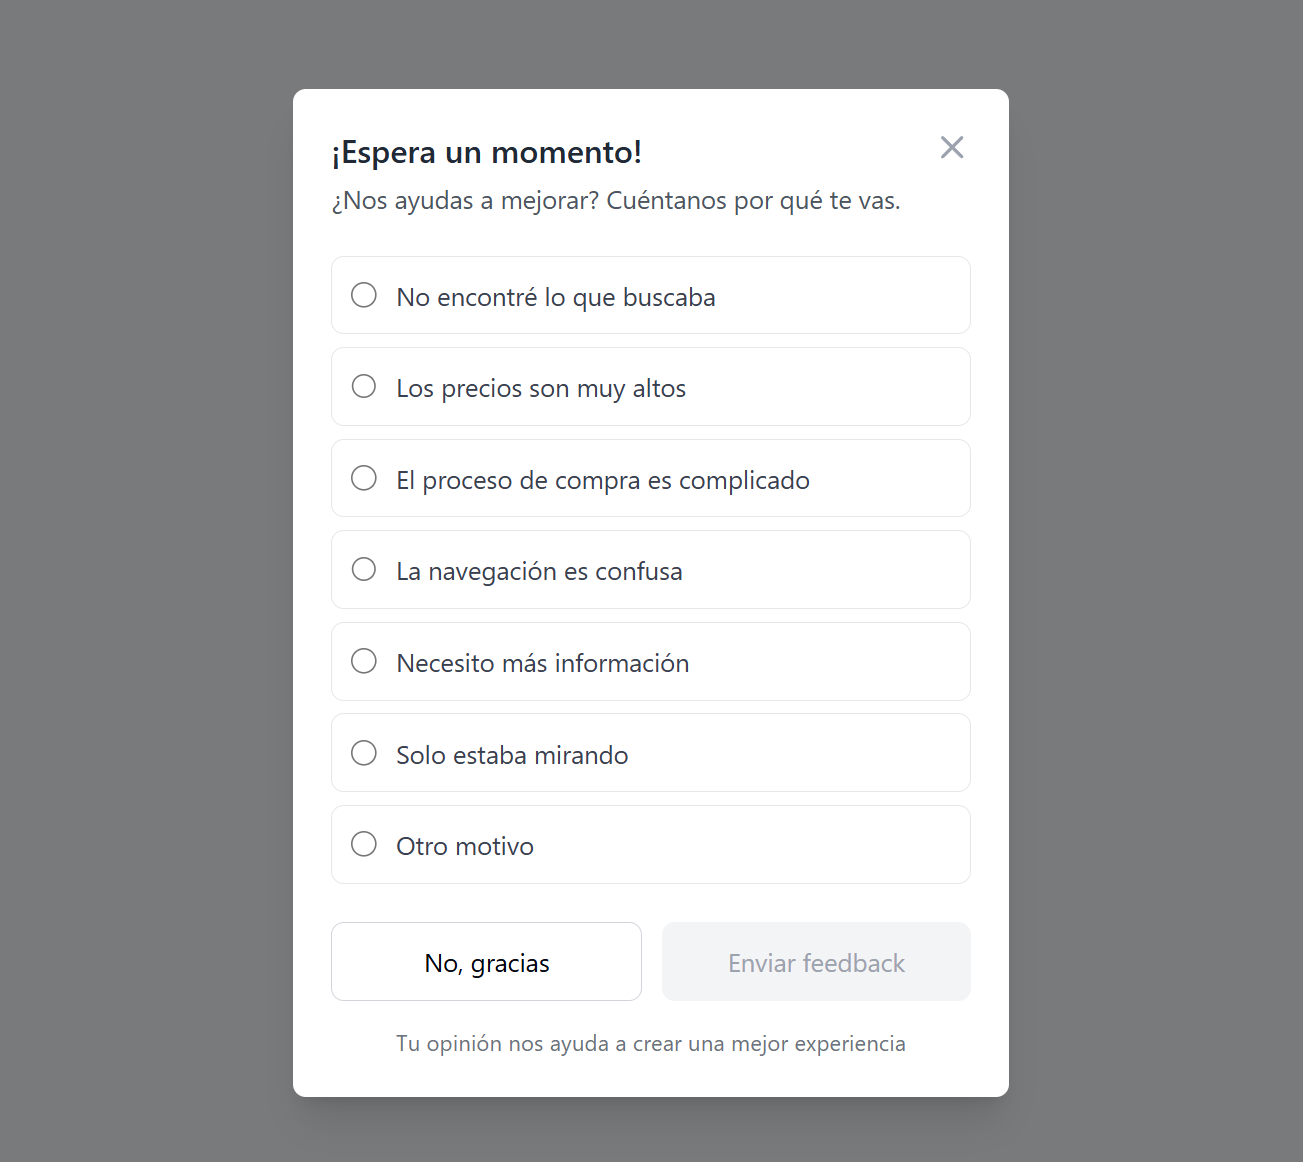Click the "Los precios son muy altos" option text
The width and height of the screenshot is (1303, 1162).
[540, 388]
